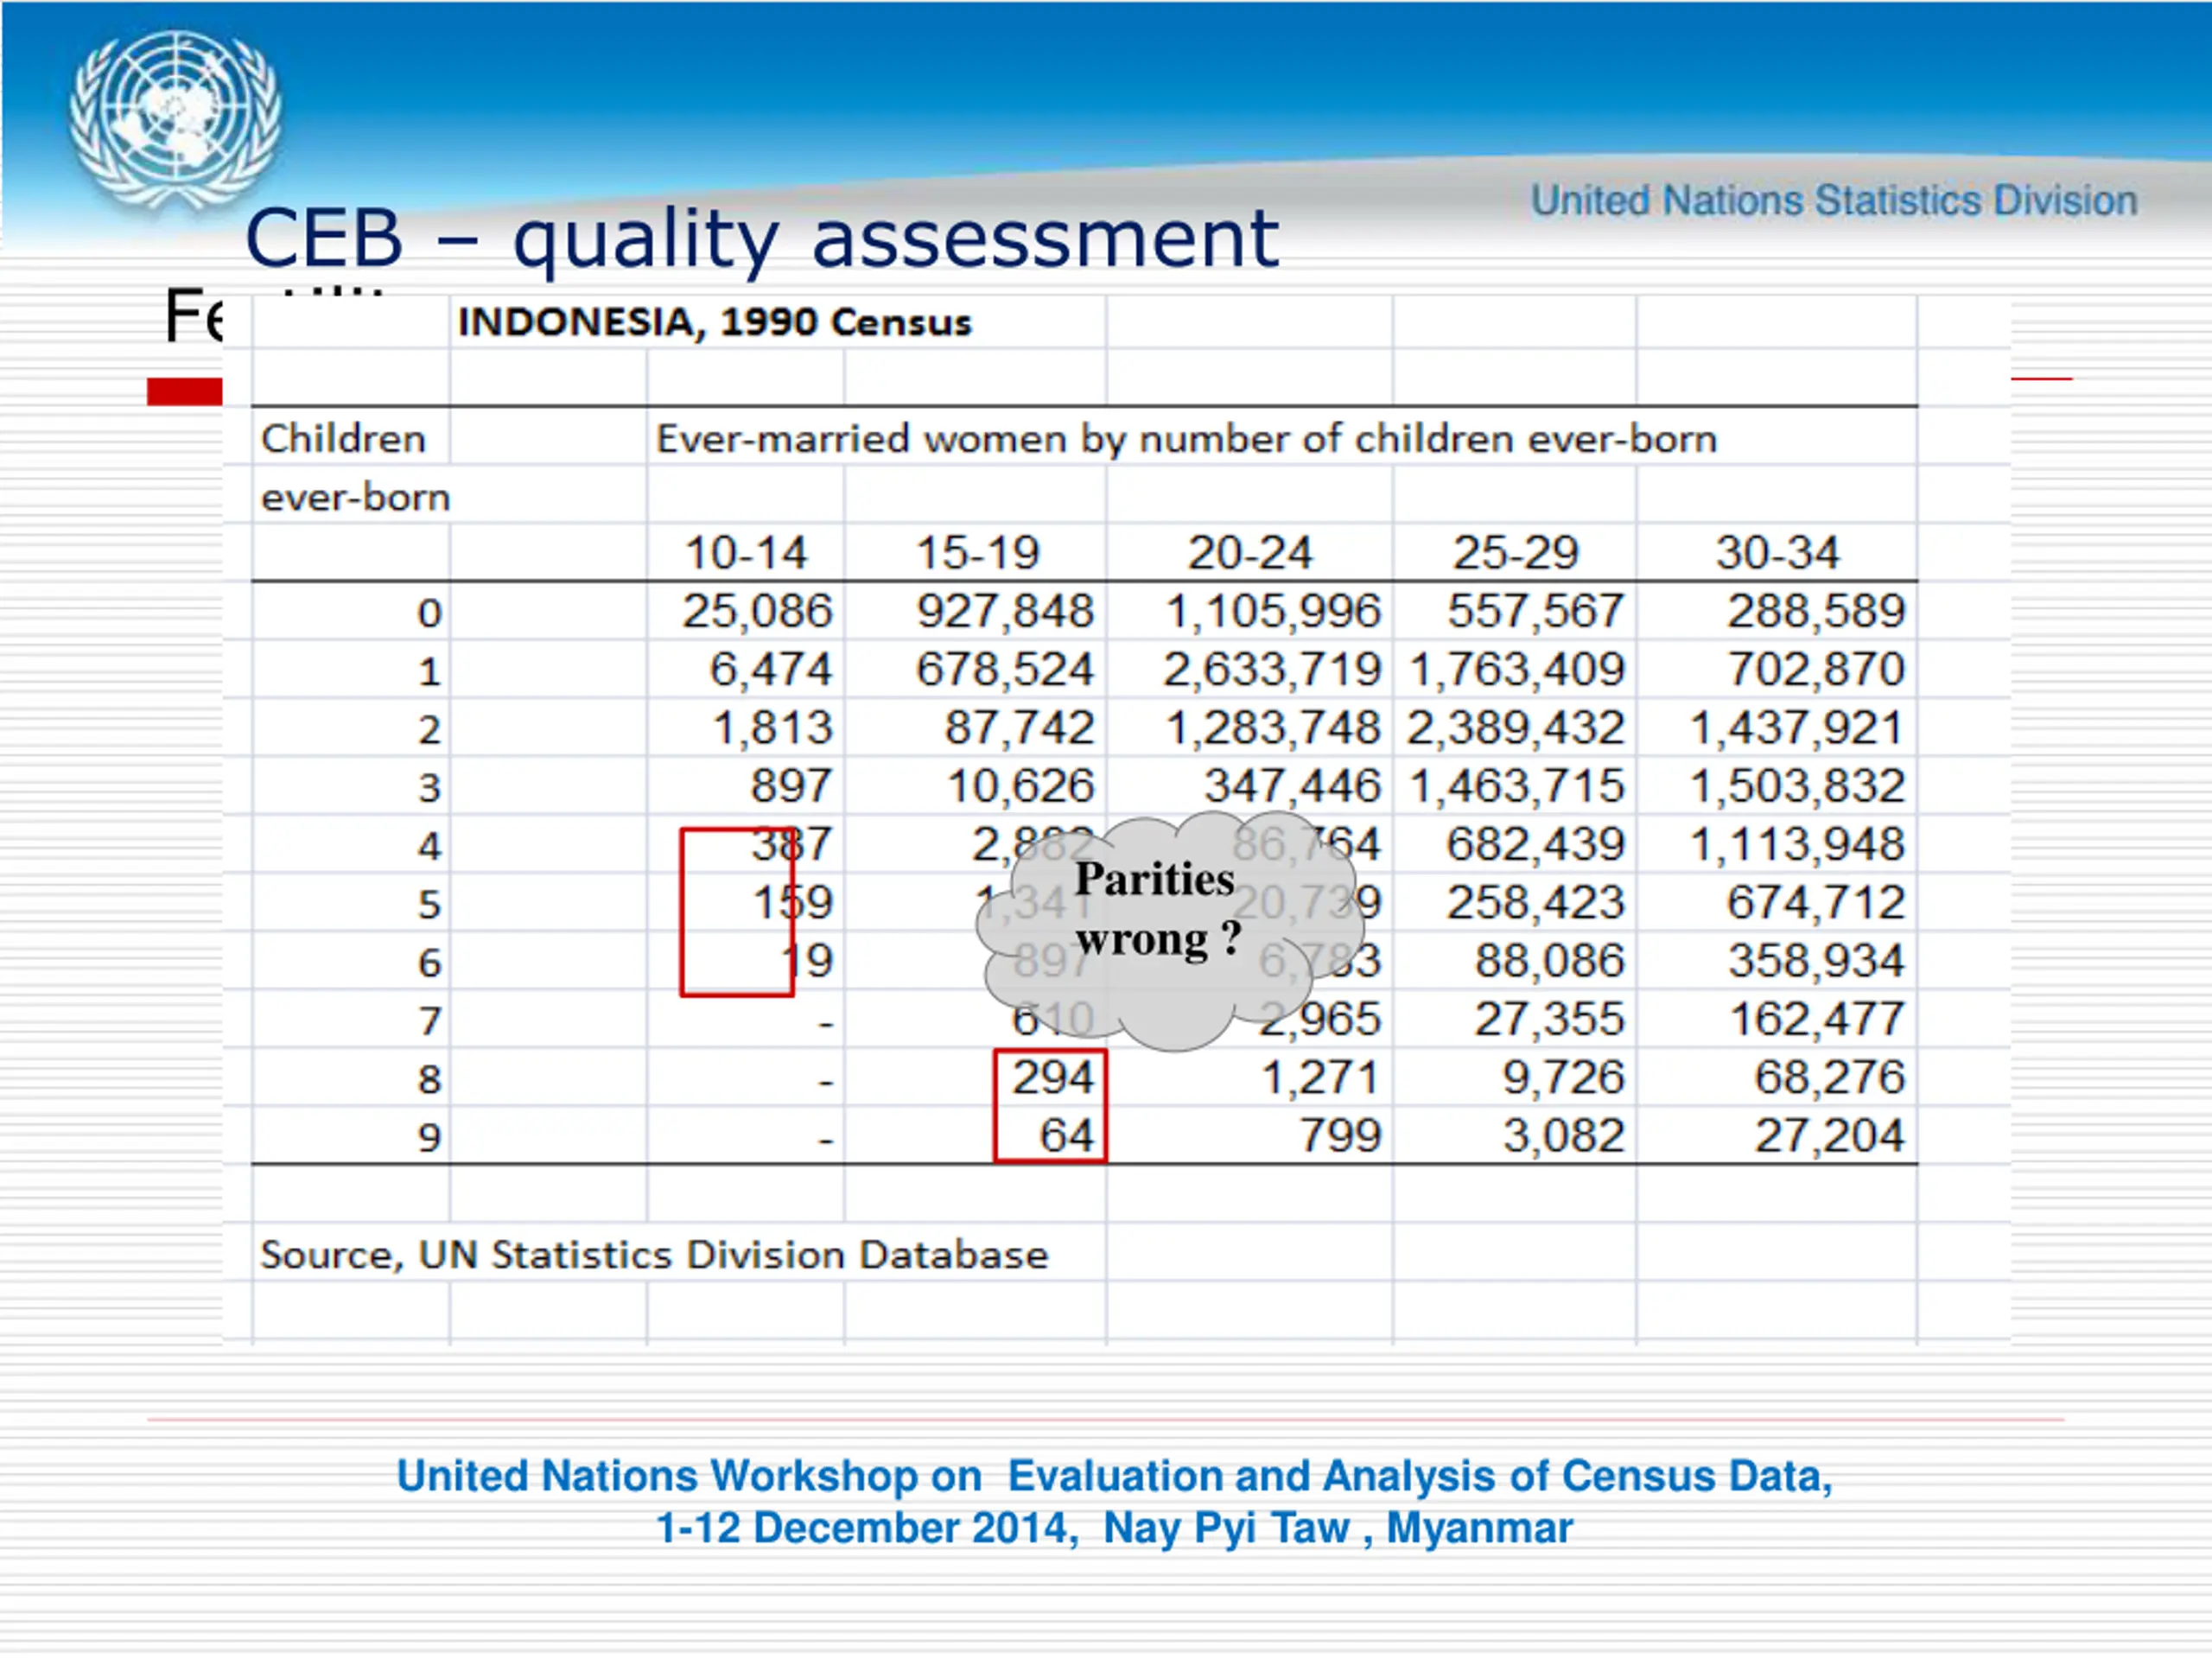The height and width of the screenshot is (1659, 2212).
Task: Select 'INDONESIA, 1990 Census' table heading
Action: (714, 323)
